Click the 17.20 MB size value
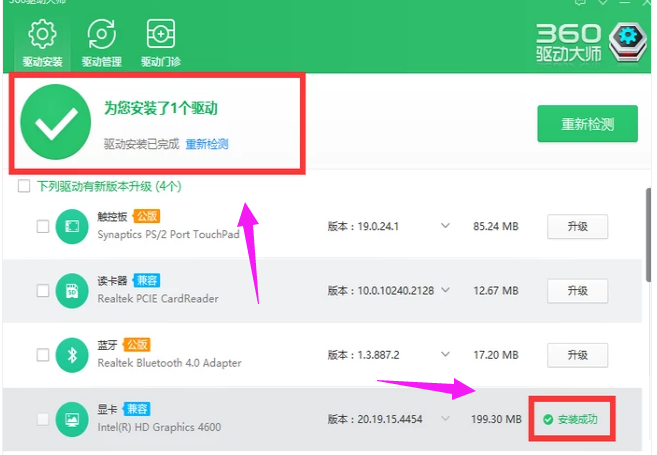 (x=496, y=355)
